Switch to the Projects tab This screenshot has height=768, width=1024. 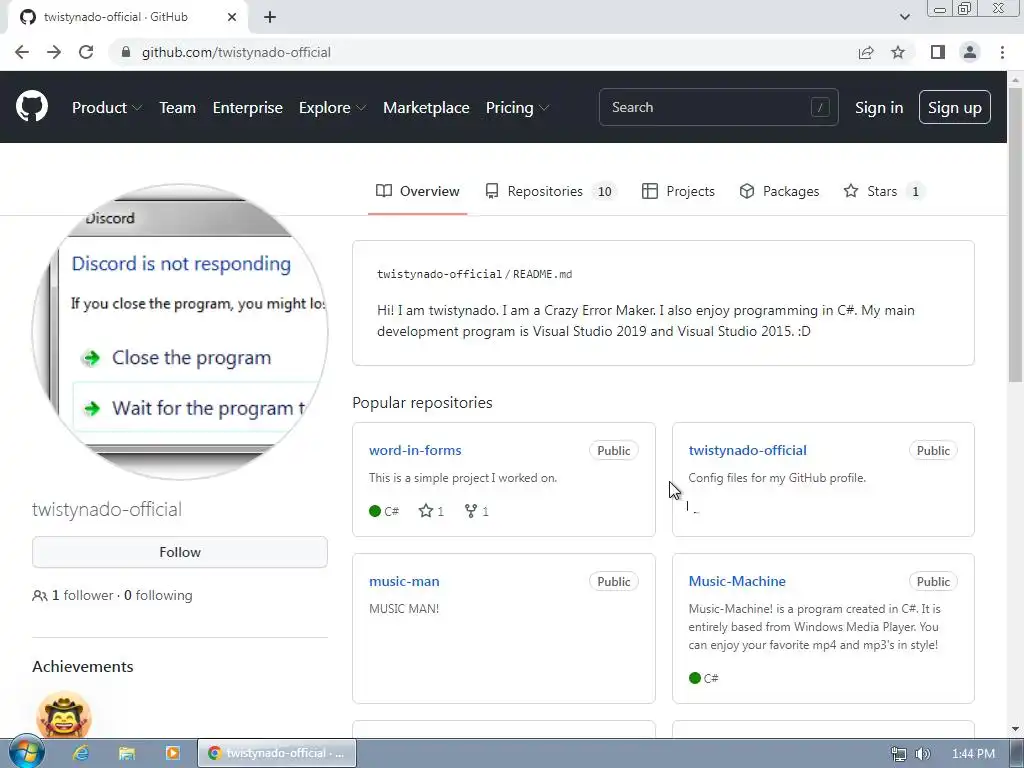point(678,191)
